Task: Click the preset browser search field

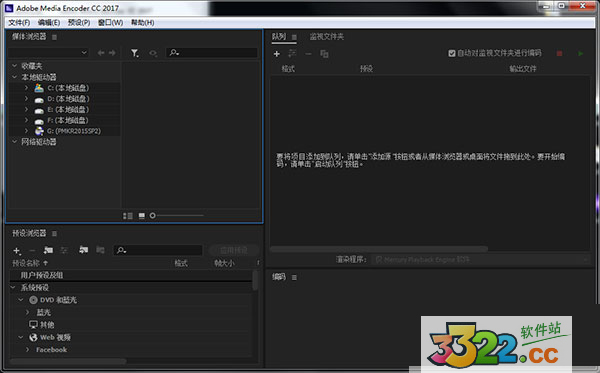Action: tap(158, 250)
